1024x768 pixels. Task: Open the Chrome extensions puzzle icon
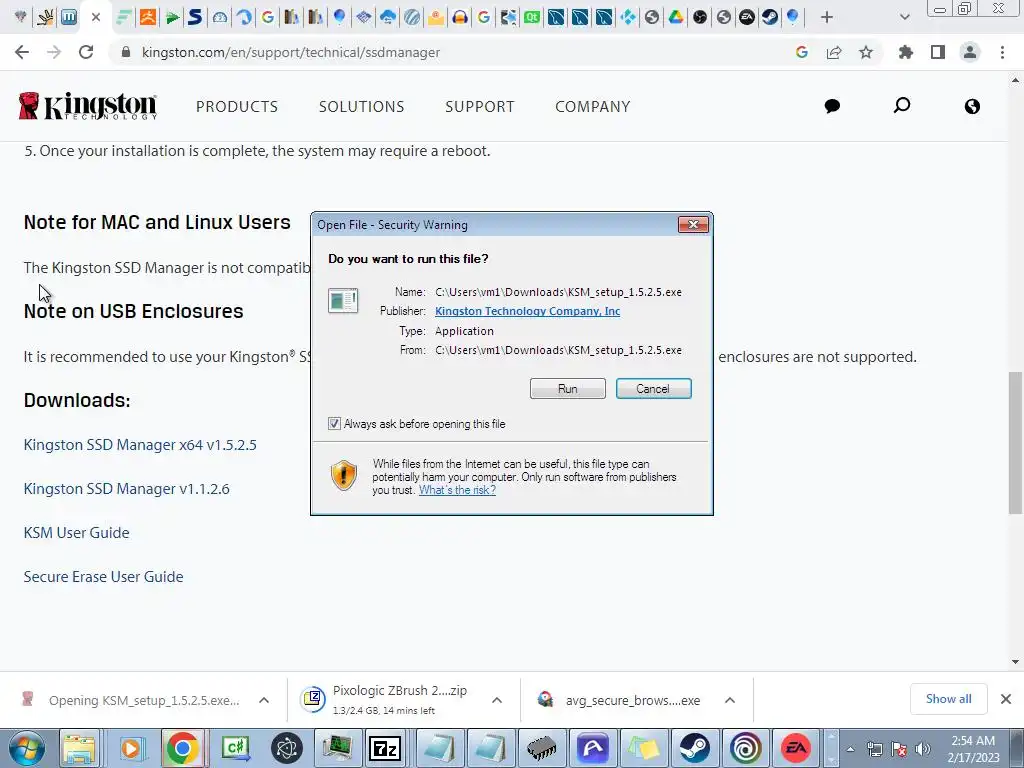[906, 52]
